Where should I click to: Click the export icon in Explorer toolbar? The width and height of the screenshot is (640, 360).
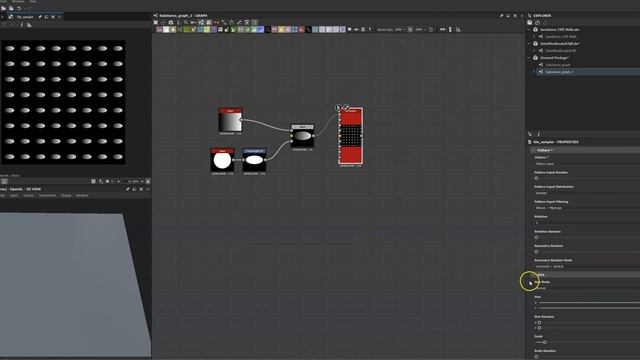(x=538, y=22)
